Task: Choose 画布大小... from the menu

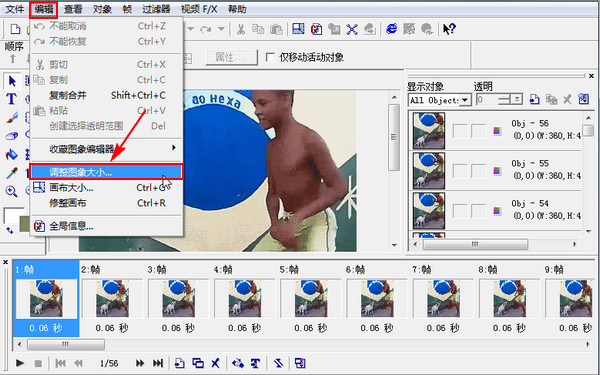Action: [x=106, y=188]
